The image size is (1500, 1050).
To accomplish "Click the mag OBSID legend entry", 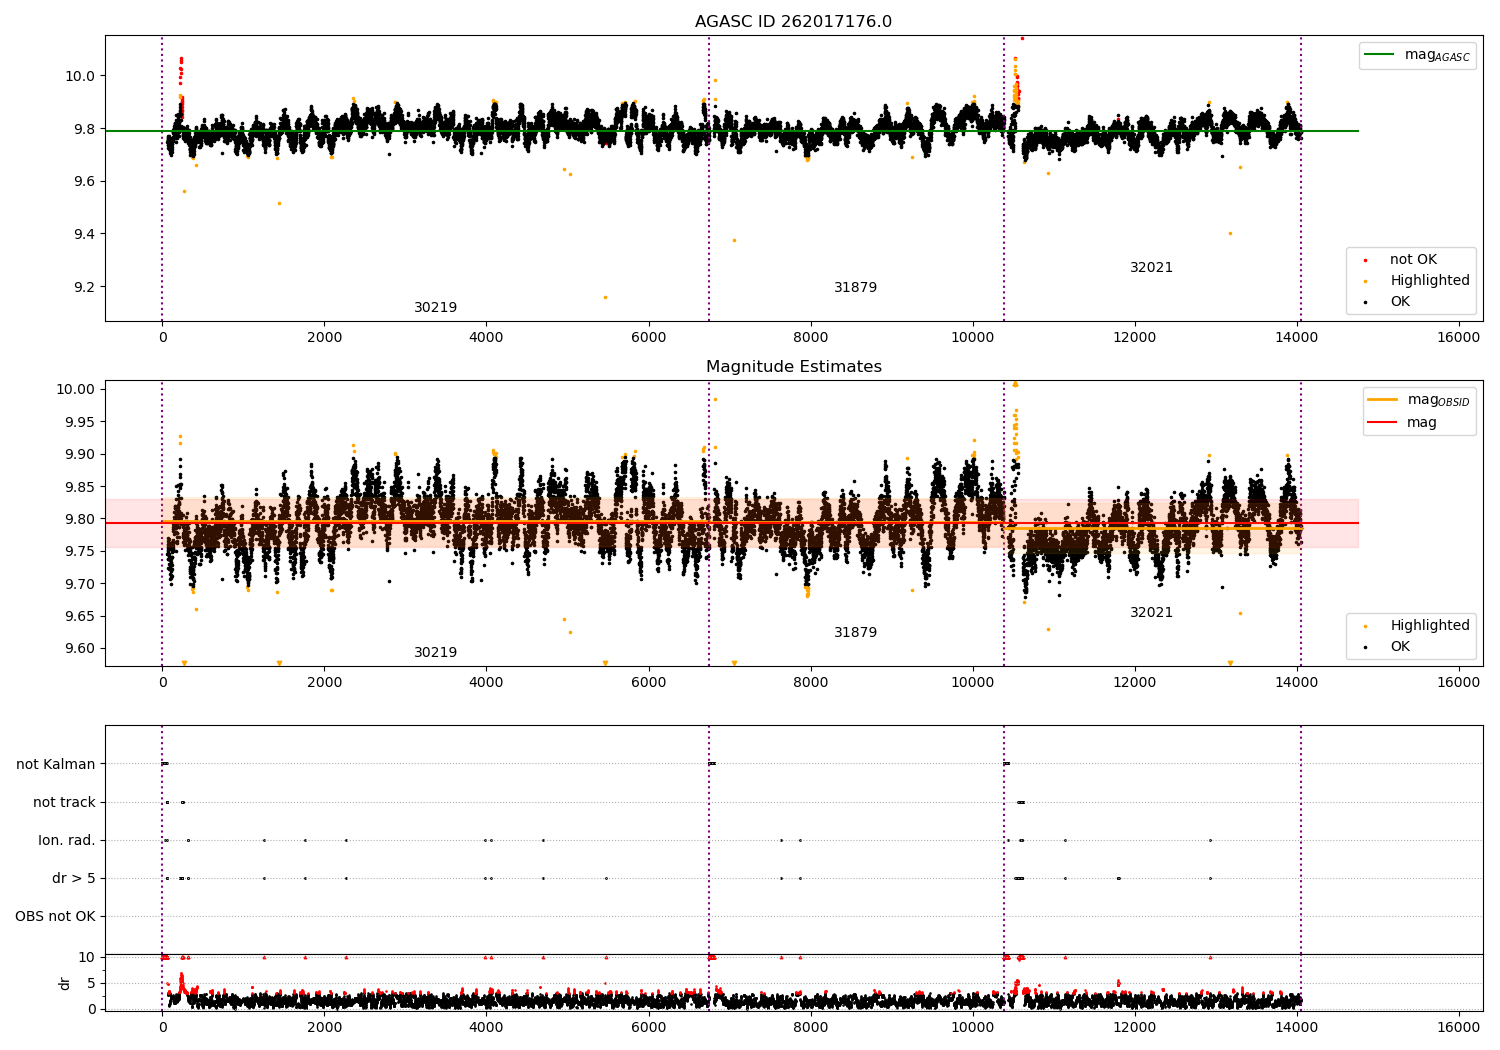I will [1420, 400].
